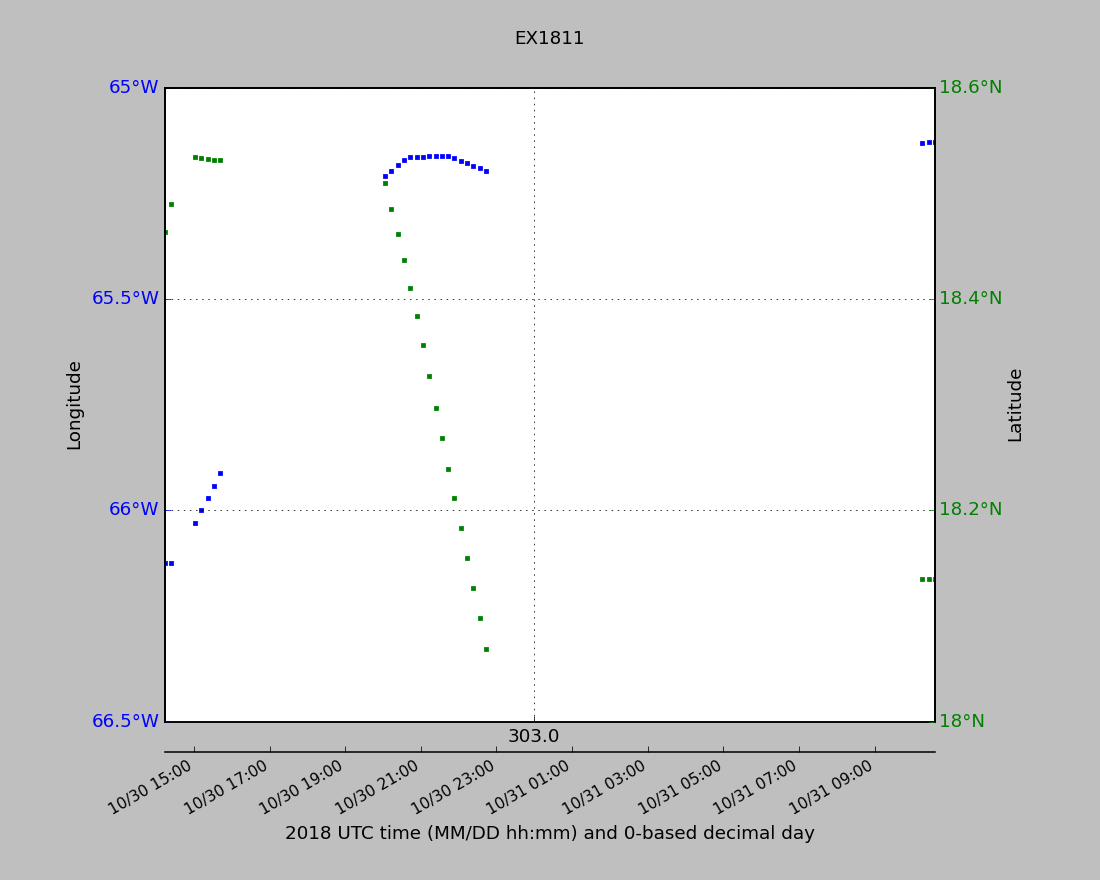This screenshot has width=1100, height=880.
Task: Click the 18.6°N latitude tick label
Action: pos(970,88)
